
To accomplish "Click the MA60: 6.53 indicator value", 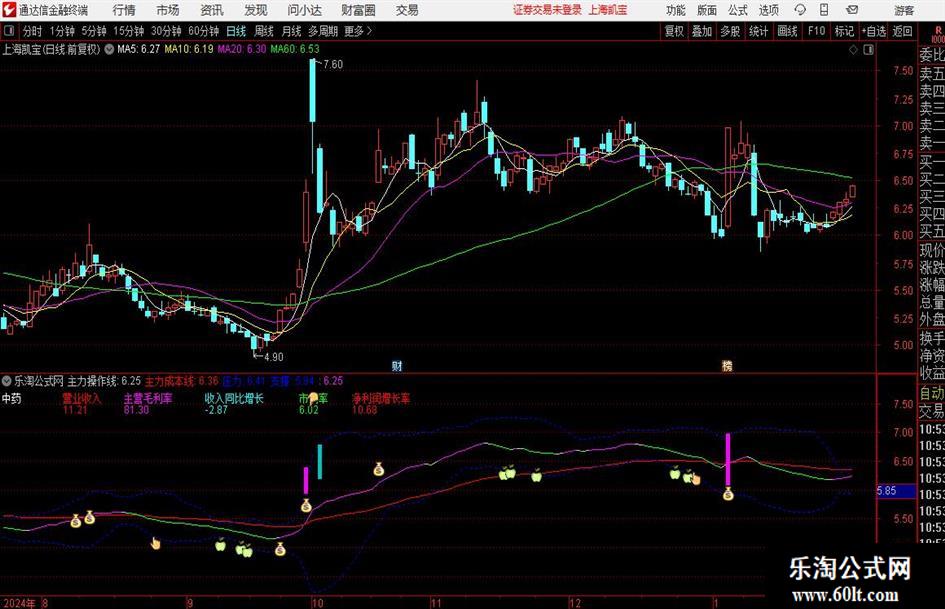I will [x=295, y=49].
